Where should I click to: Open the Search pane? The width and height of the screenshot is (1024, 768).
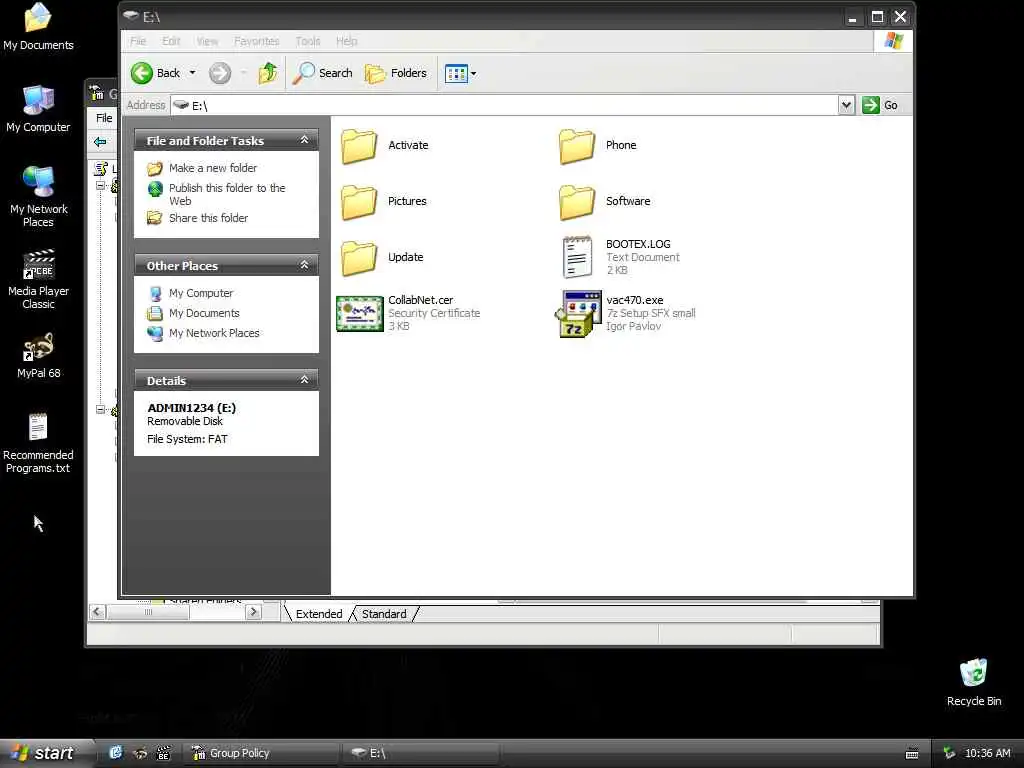tap(322, 73)
